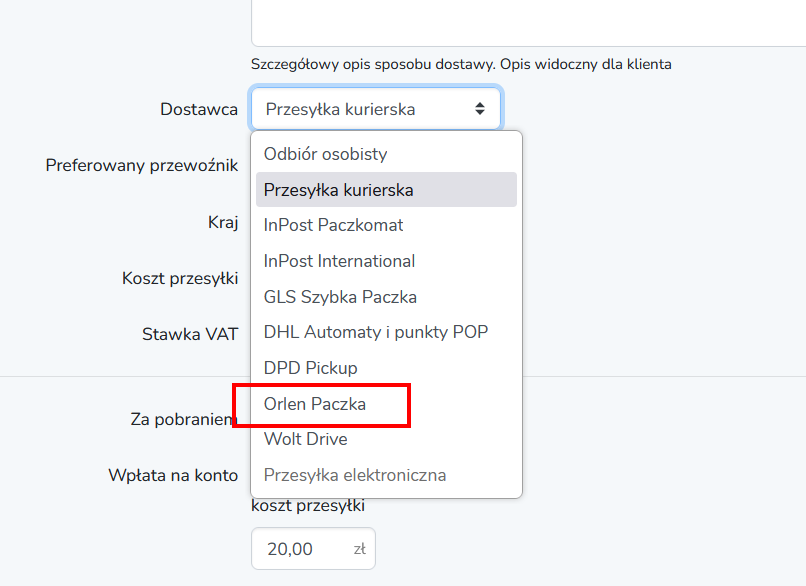Select InPost International in the dropdown
This screenshot has width=806, height=586.
click(x=339, y=261)
